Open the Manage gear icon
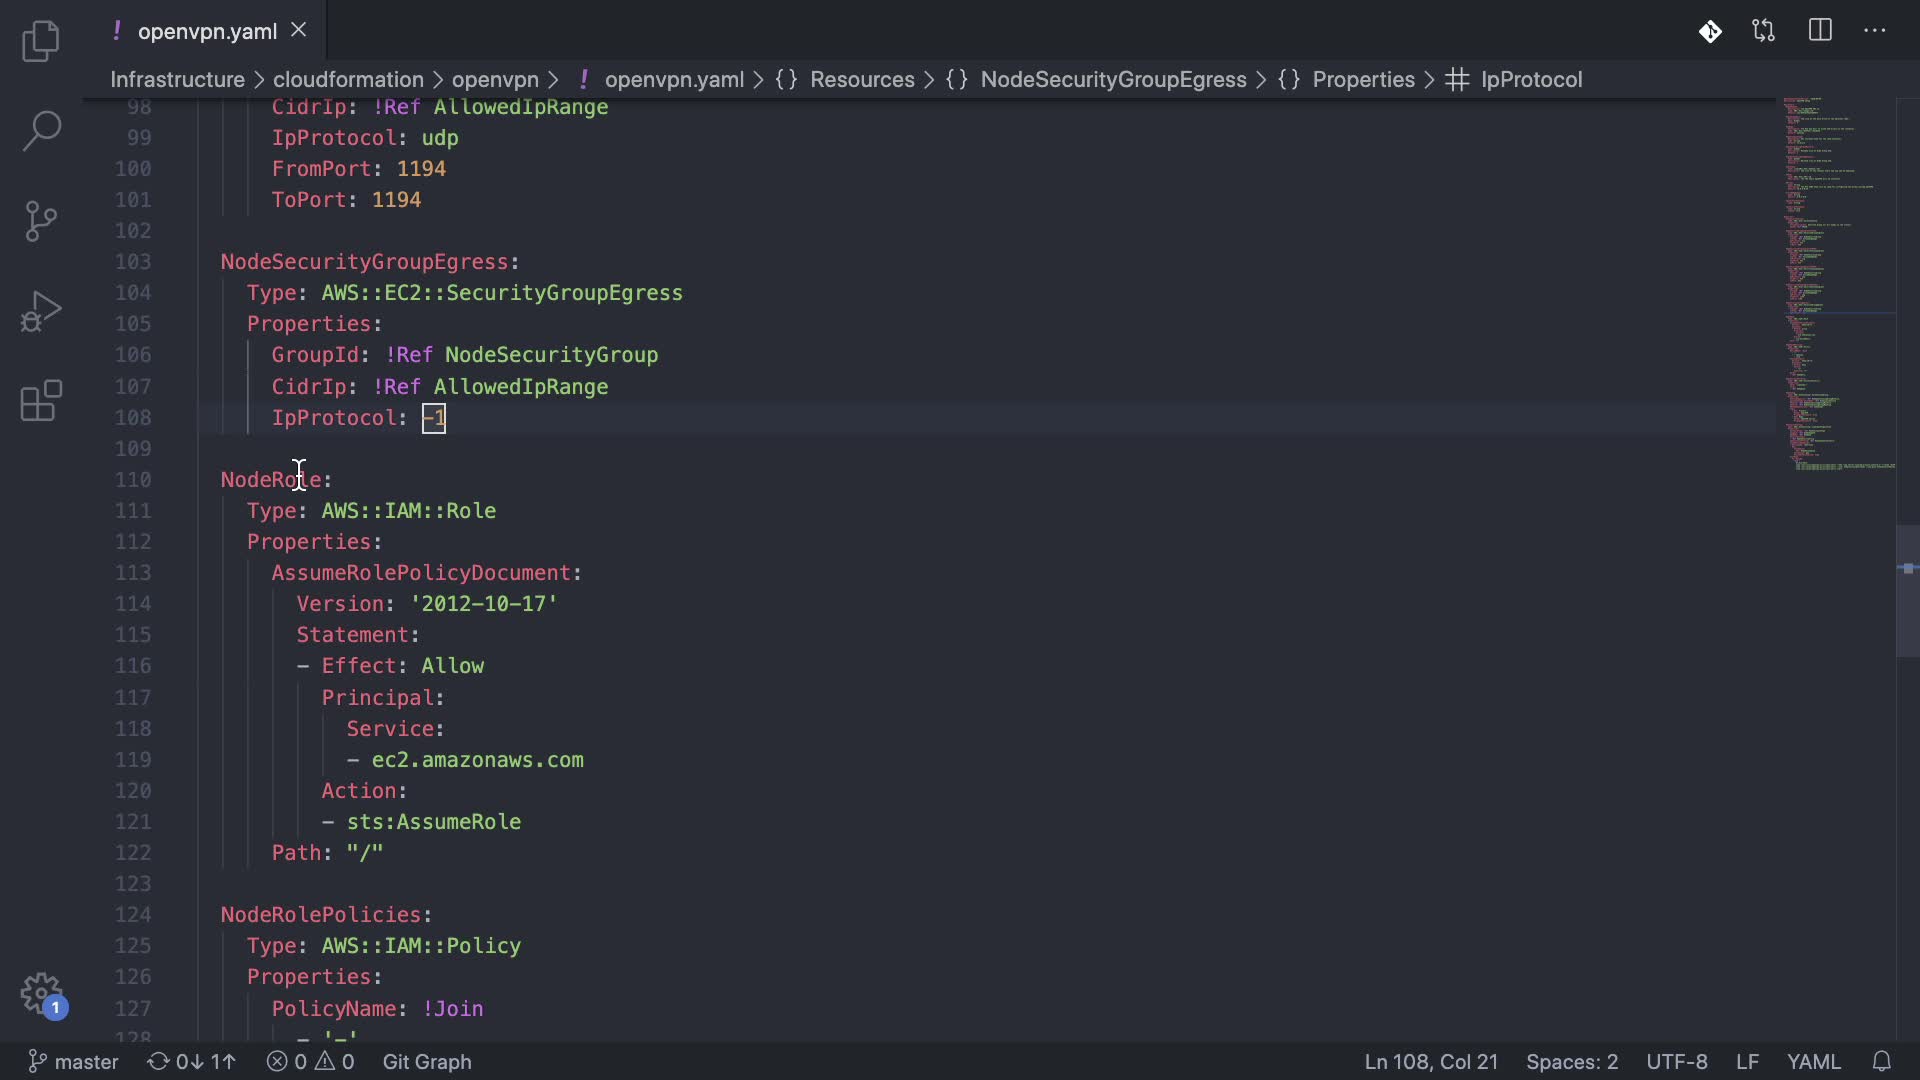This screenshot has height=1080, width=1920. 41,994
